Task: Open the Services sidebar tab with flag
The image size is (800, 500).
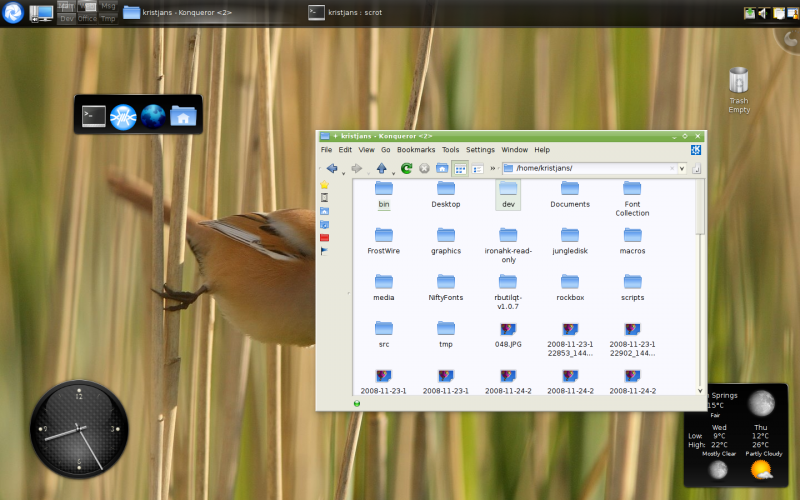Action: (x=324, y=251)
